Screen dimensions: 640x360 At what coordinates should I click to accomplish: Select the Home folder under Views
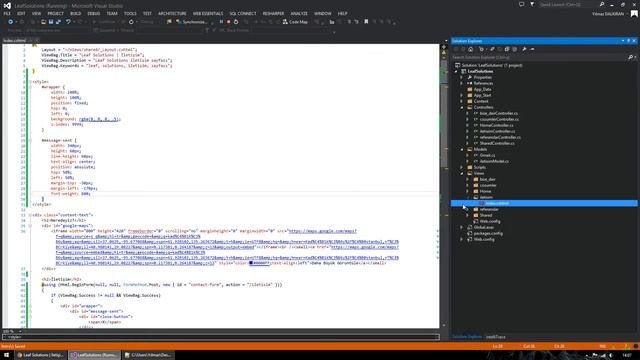point(485,191)
